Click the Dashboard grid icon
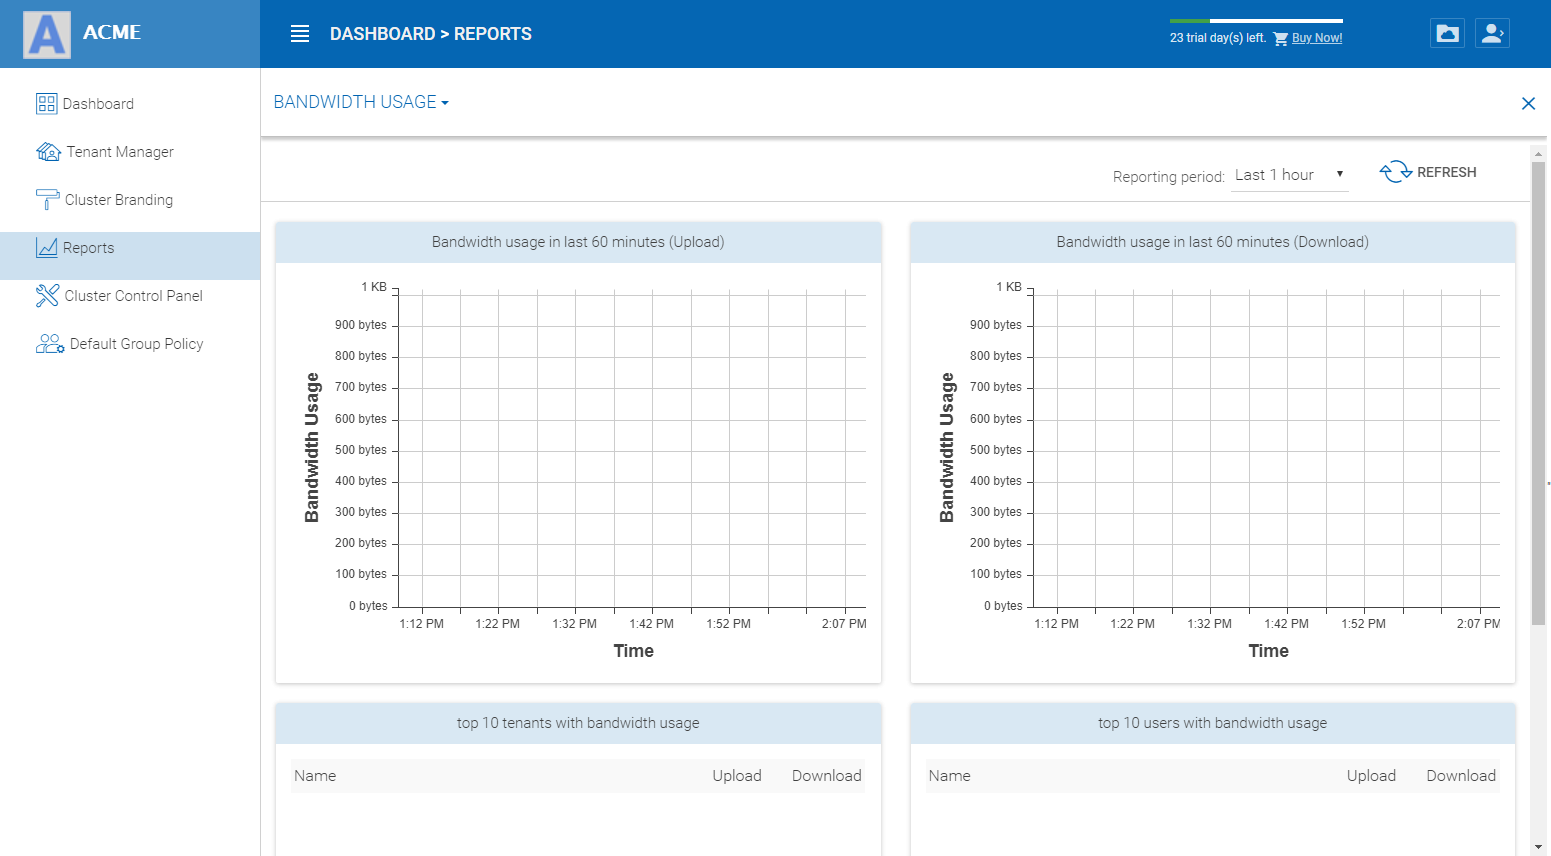The width and height of the screenshot is (1551, 856). click(x=47, y=104)
